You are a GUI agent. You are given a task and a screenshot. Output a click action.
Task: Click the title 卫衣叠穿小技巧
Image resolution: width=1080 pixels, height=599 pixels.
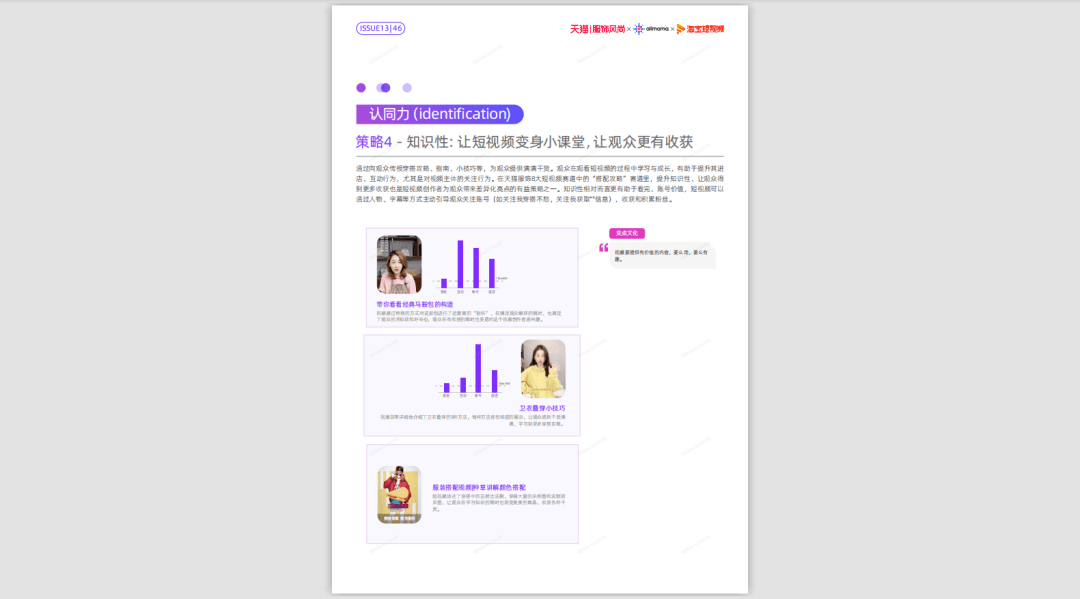click(542, 408)
